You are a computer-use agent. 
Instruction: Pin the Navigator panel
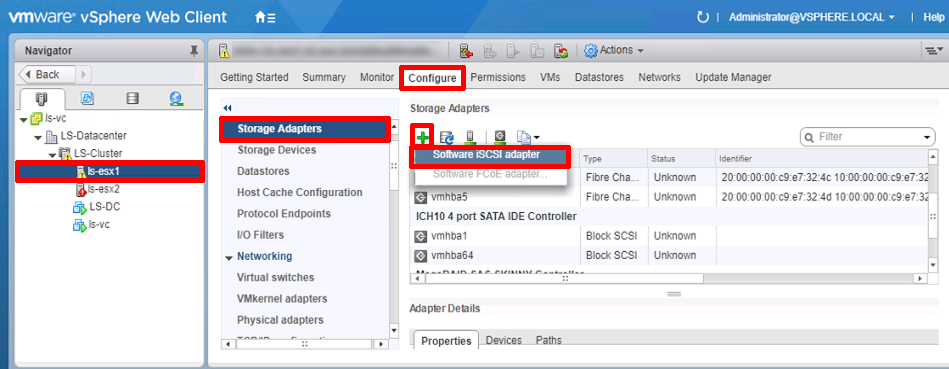tap(194, 51)
